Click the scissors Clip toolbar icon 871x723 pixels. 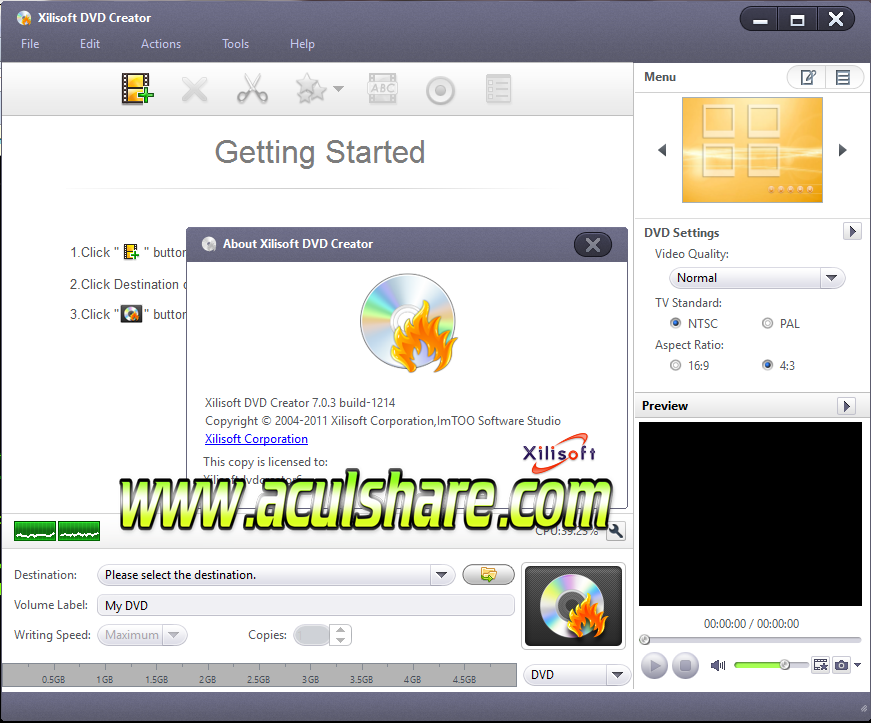(252, 89)
